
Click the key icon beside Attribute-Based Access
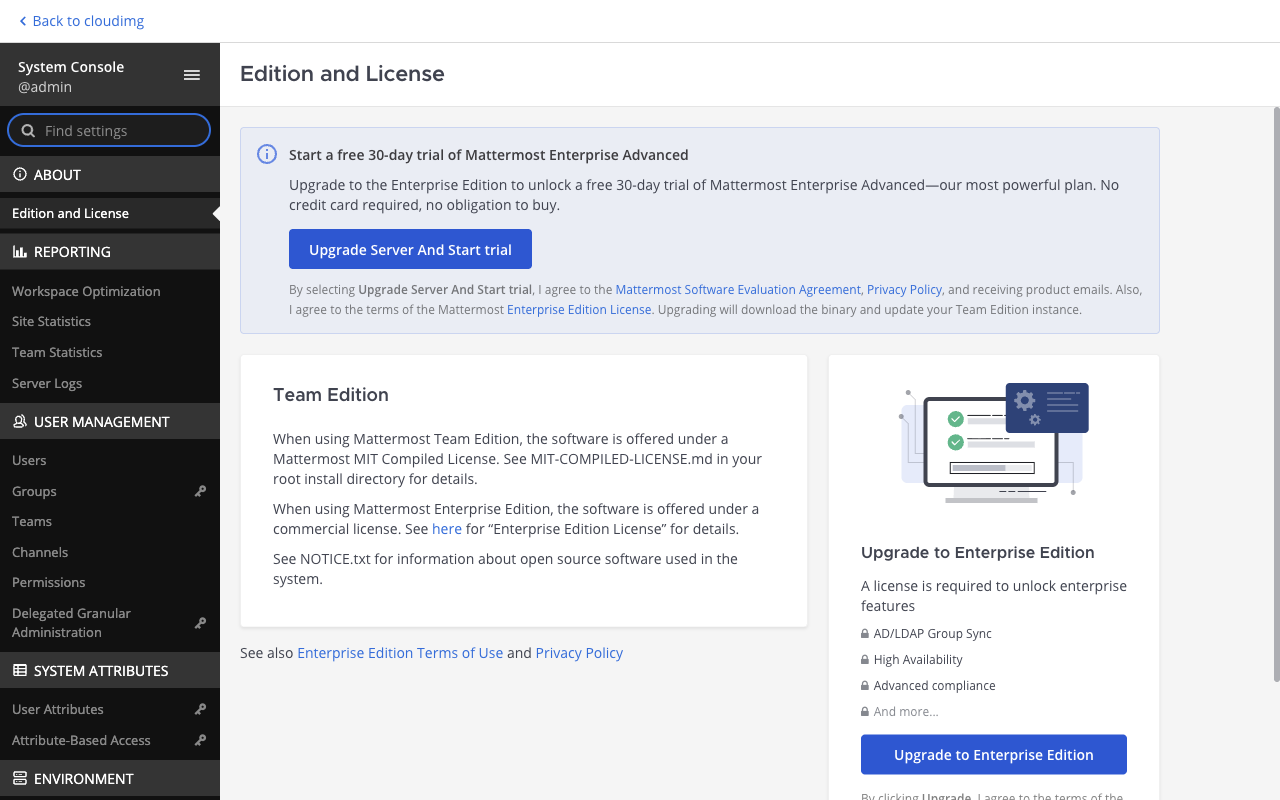200,741
